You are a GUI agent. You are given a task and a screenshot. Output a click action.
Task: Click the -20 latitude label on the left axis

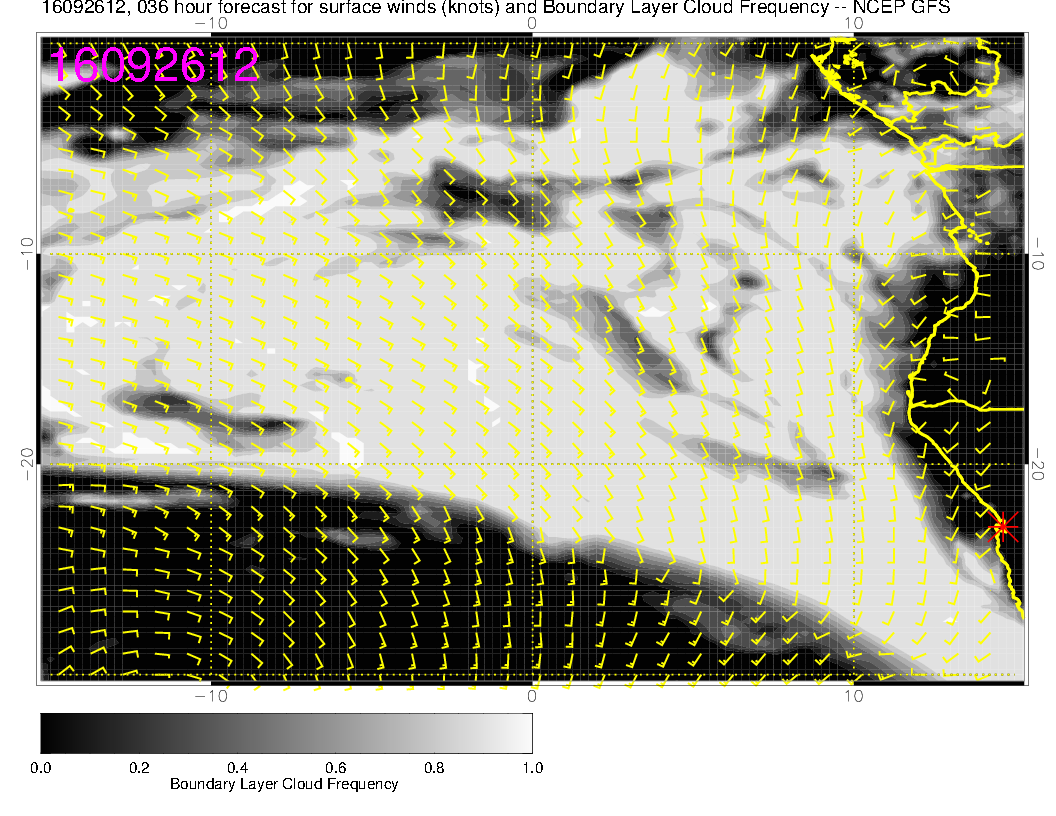pos(28,463)
